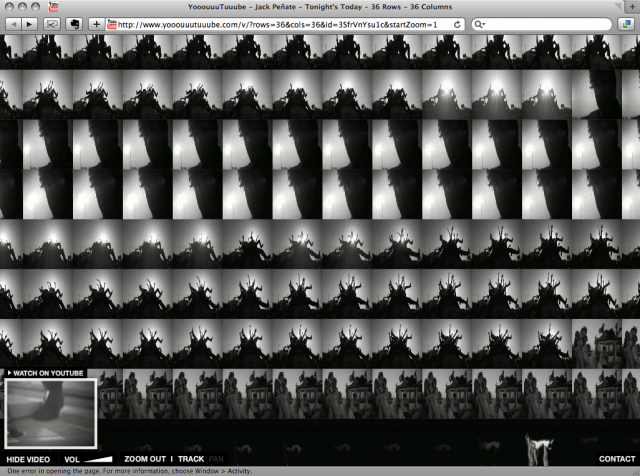Screen dimensions: 640x476
Task: Click the play triangle beside WATCH ON YOUTUBE
Action: pyautogui.click(x=9, y=373)
